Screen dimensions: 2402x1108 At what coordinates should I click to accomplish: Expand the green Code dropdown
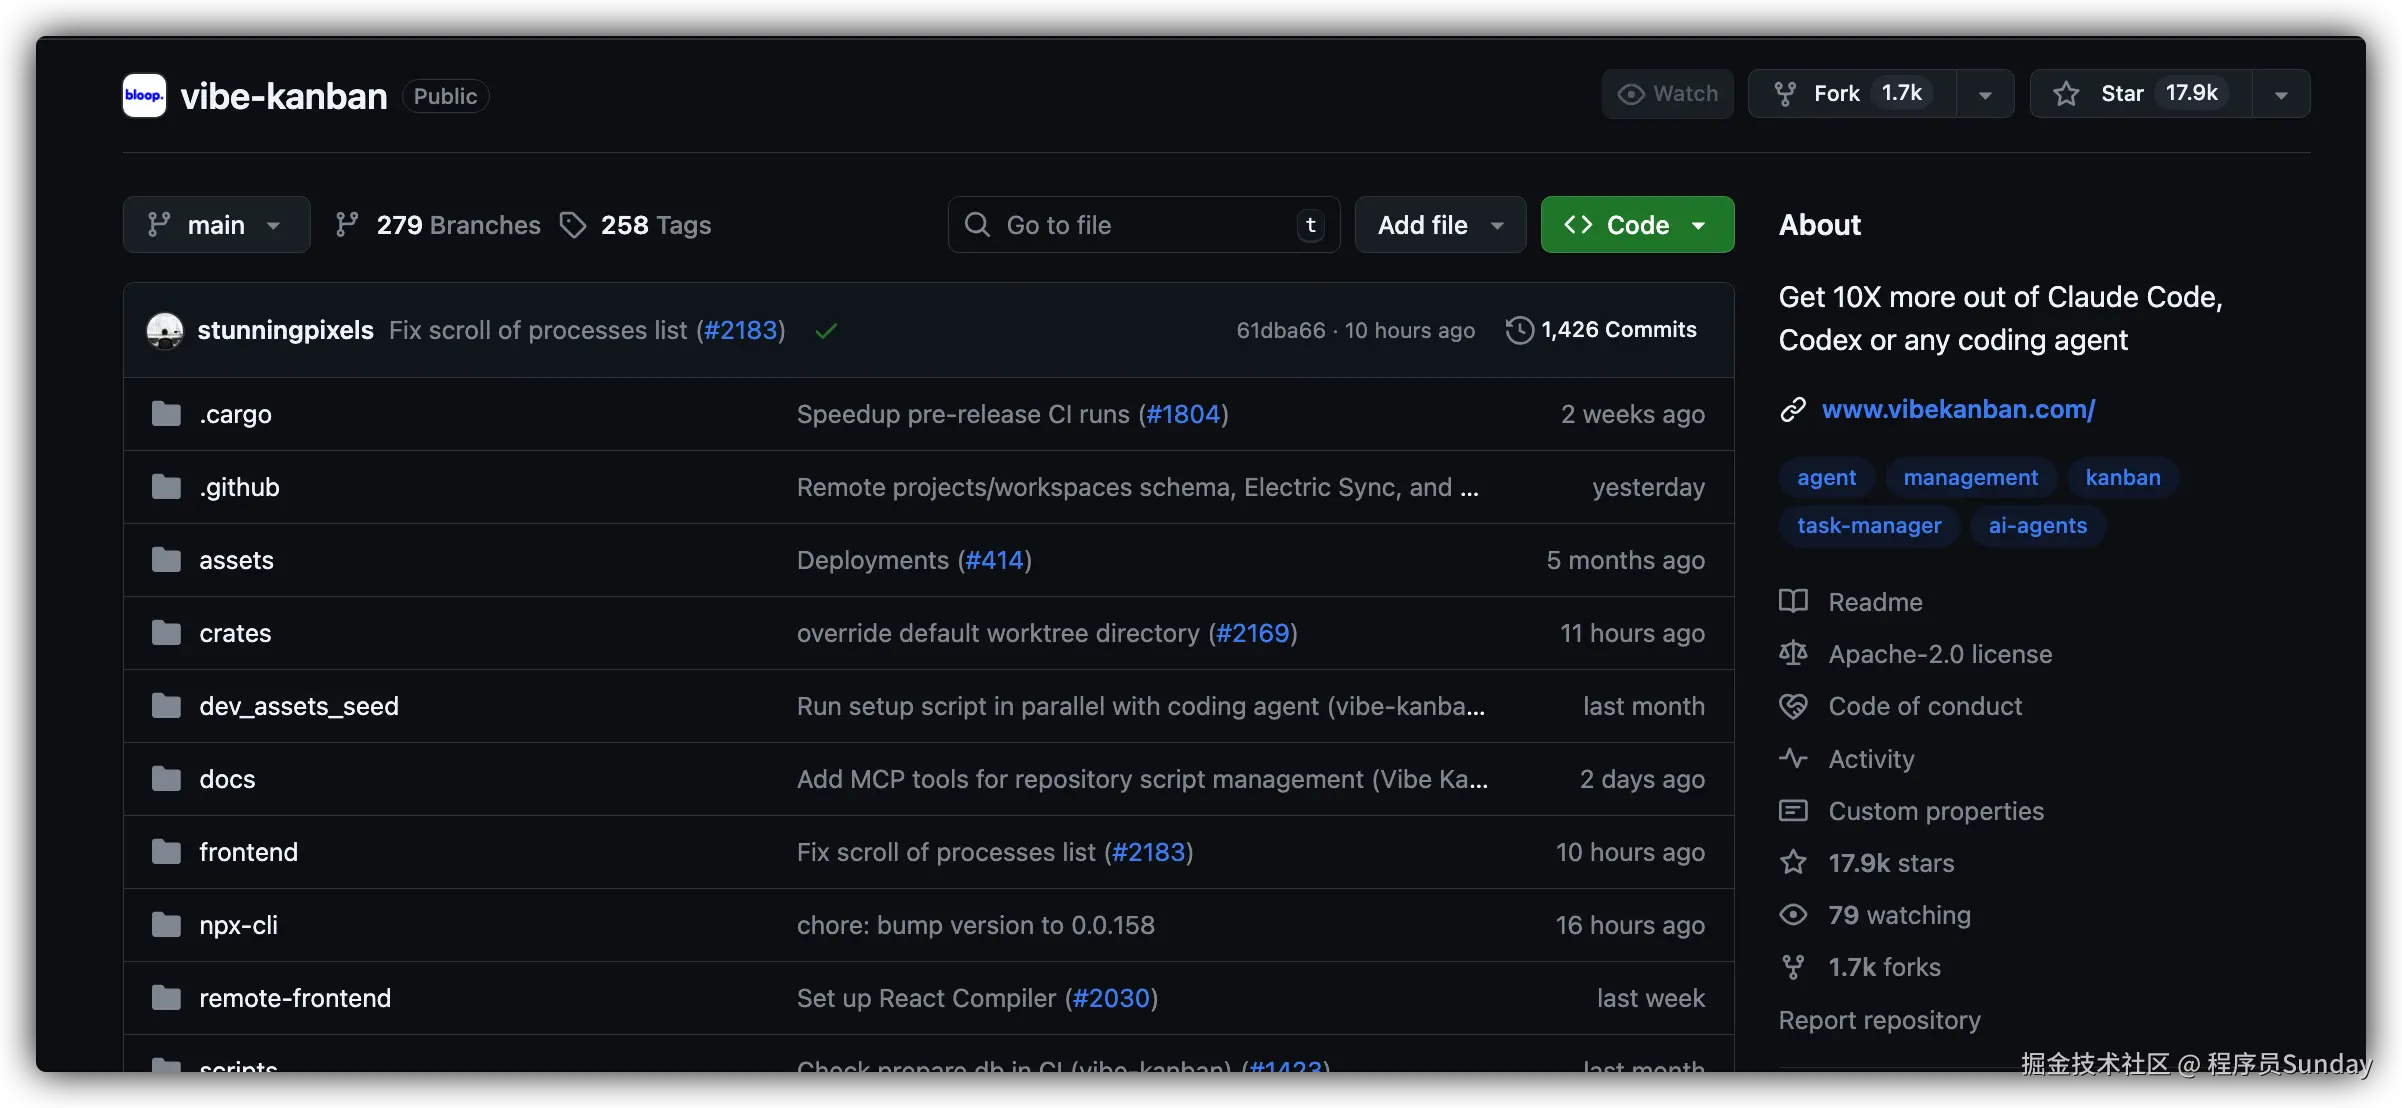1637,225
